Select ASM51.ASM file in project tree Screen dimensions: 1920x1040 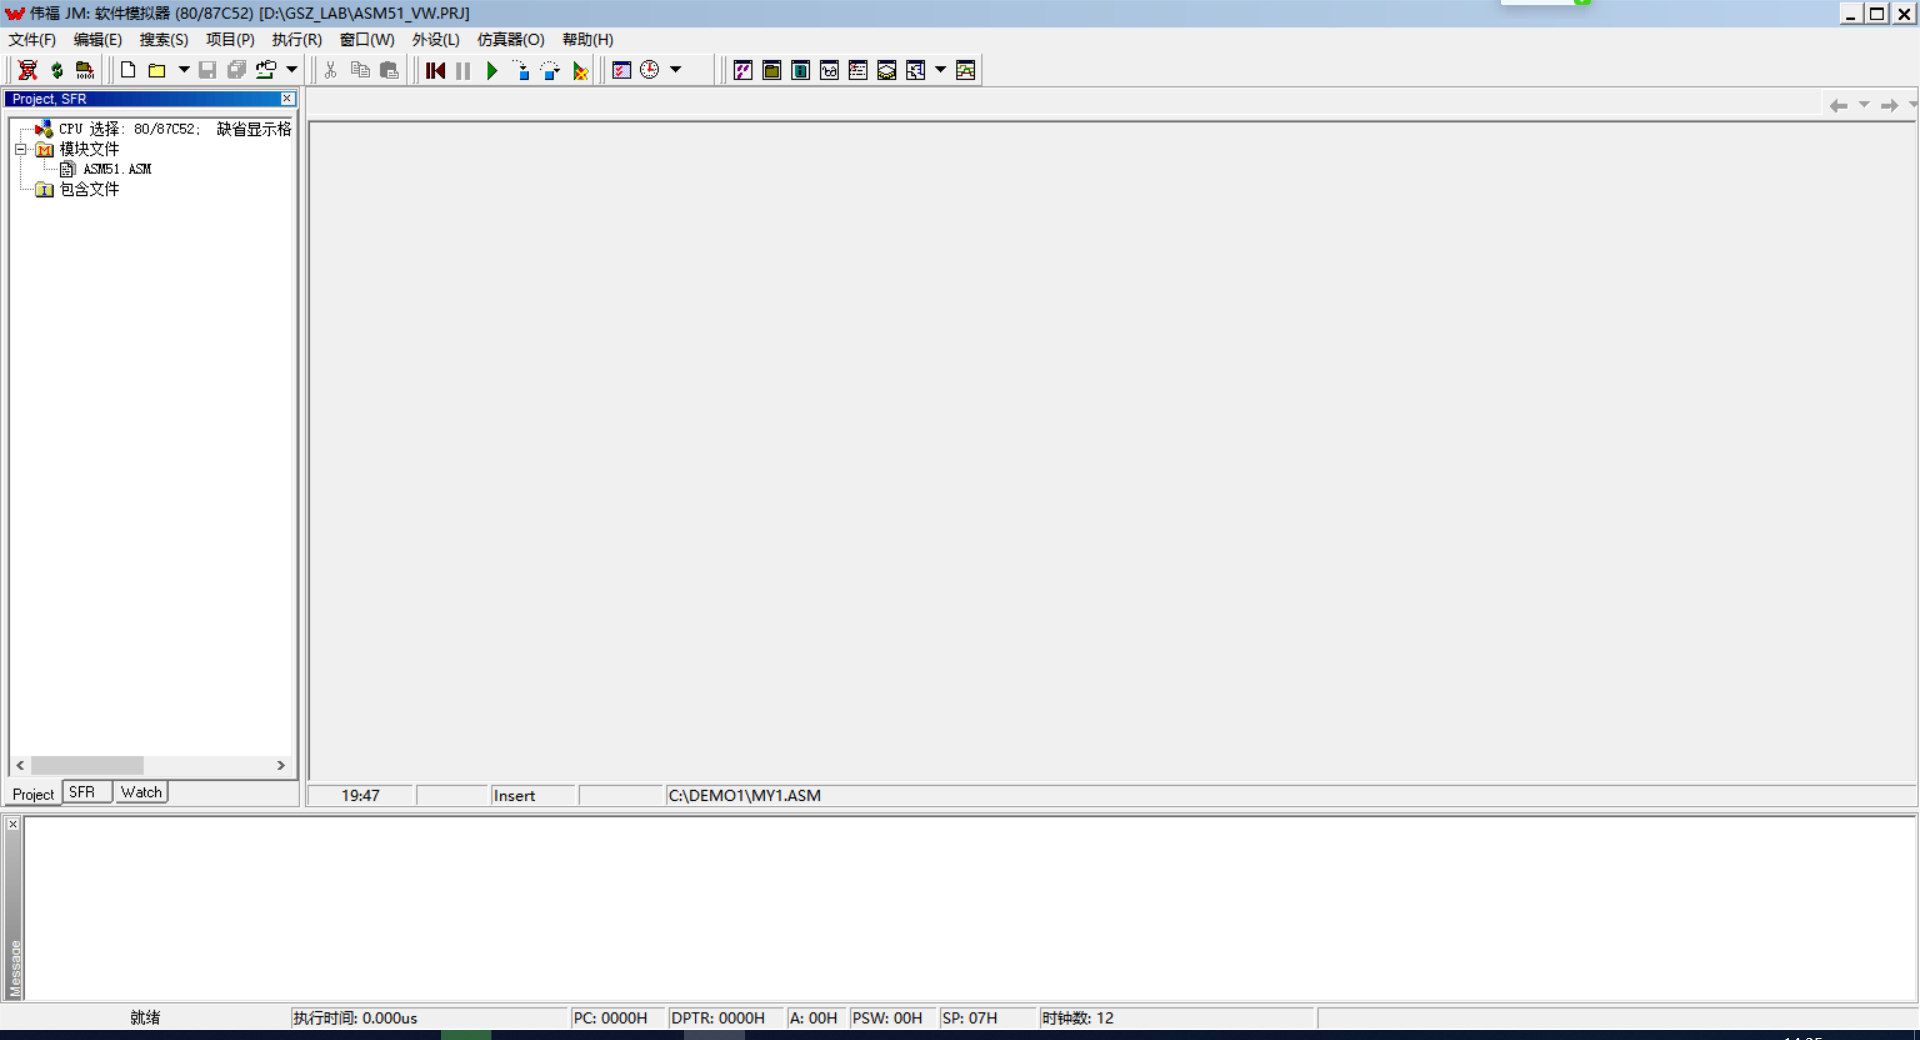(116, 169)
